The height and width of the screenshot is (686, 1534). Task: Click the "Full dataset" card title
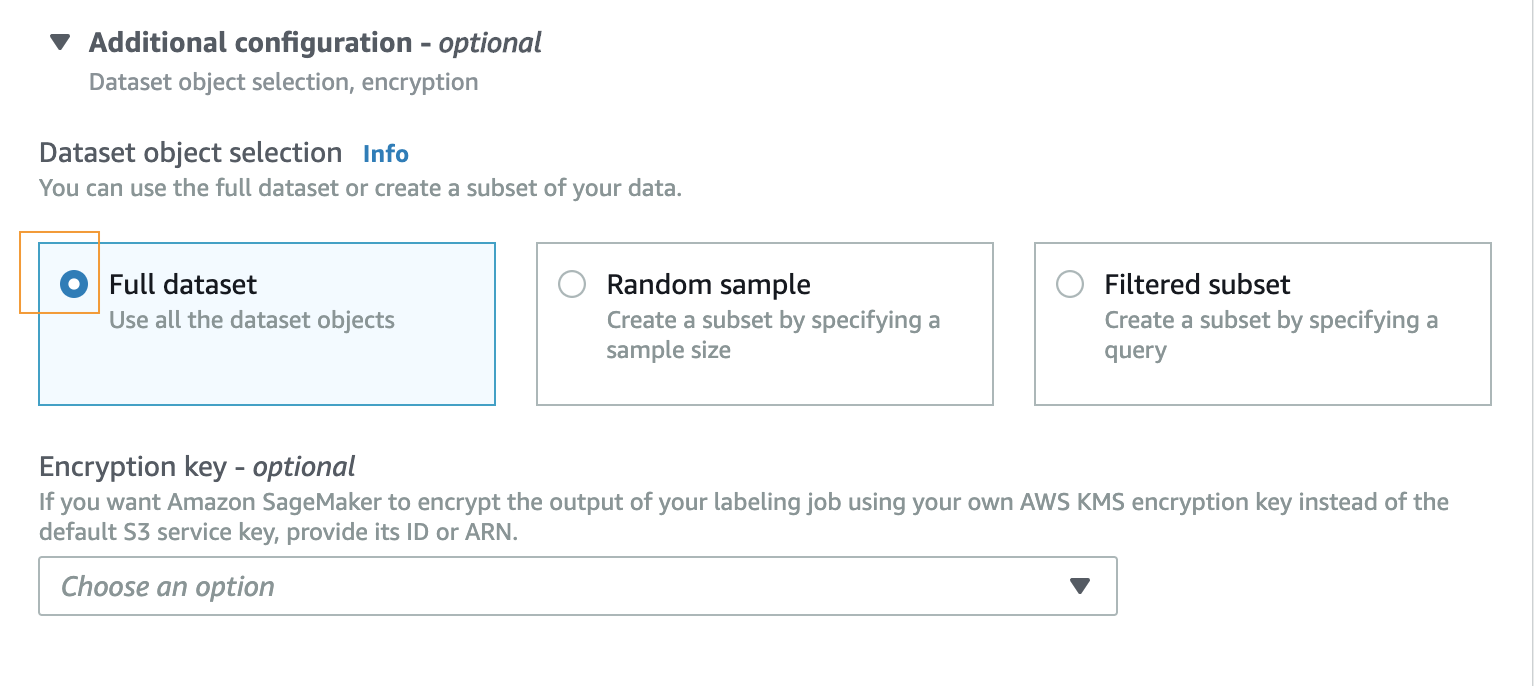183,285
